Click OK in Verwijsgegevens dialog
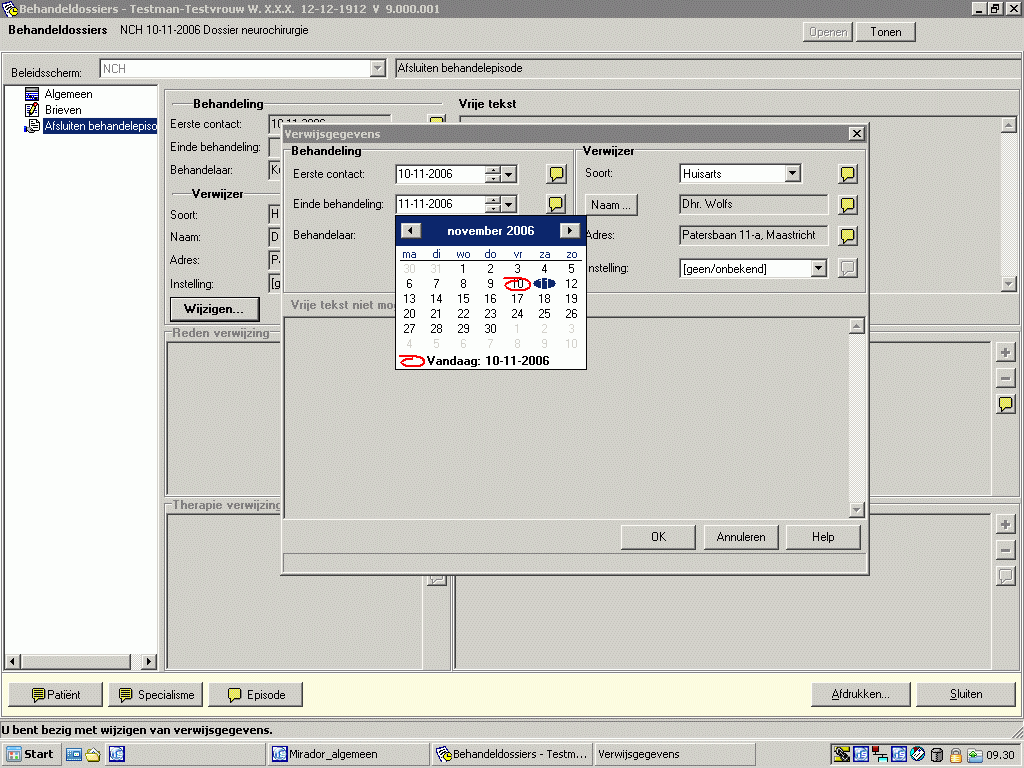Viewport: 1024px width, 768px height. click(x=658, y=537)
